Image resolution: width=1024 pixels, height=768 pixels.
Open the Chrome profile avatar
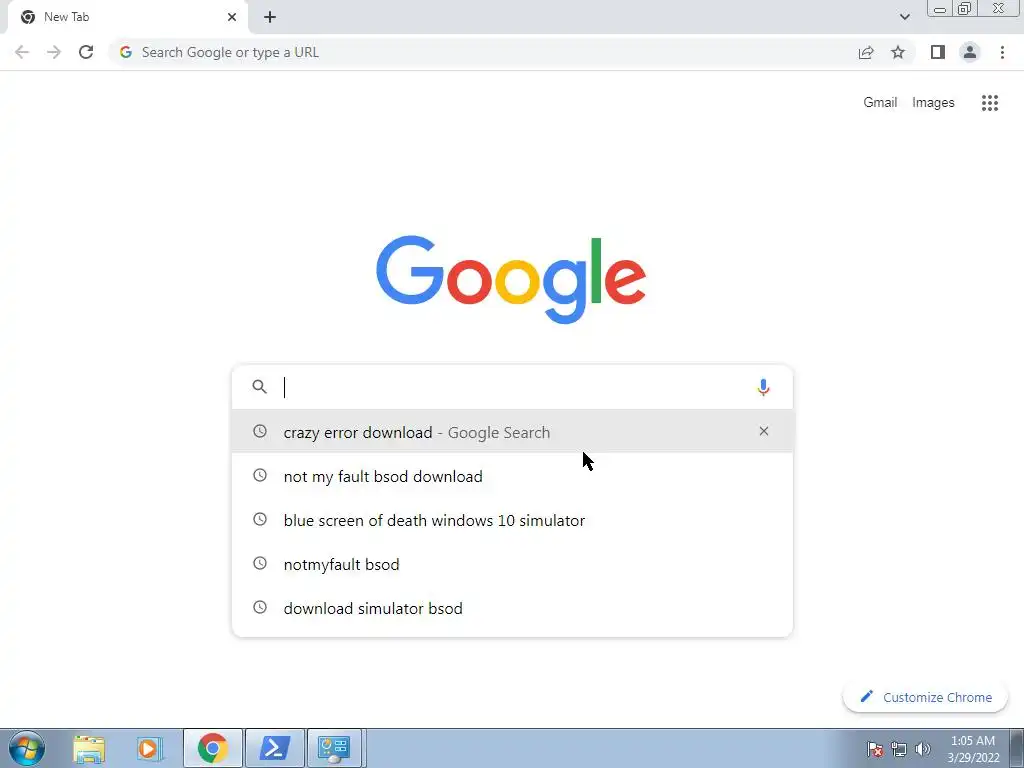[x=970, y=52]
